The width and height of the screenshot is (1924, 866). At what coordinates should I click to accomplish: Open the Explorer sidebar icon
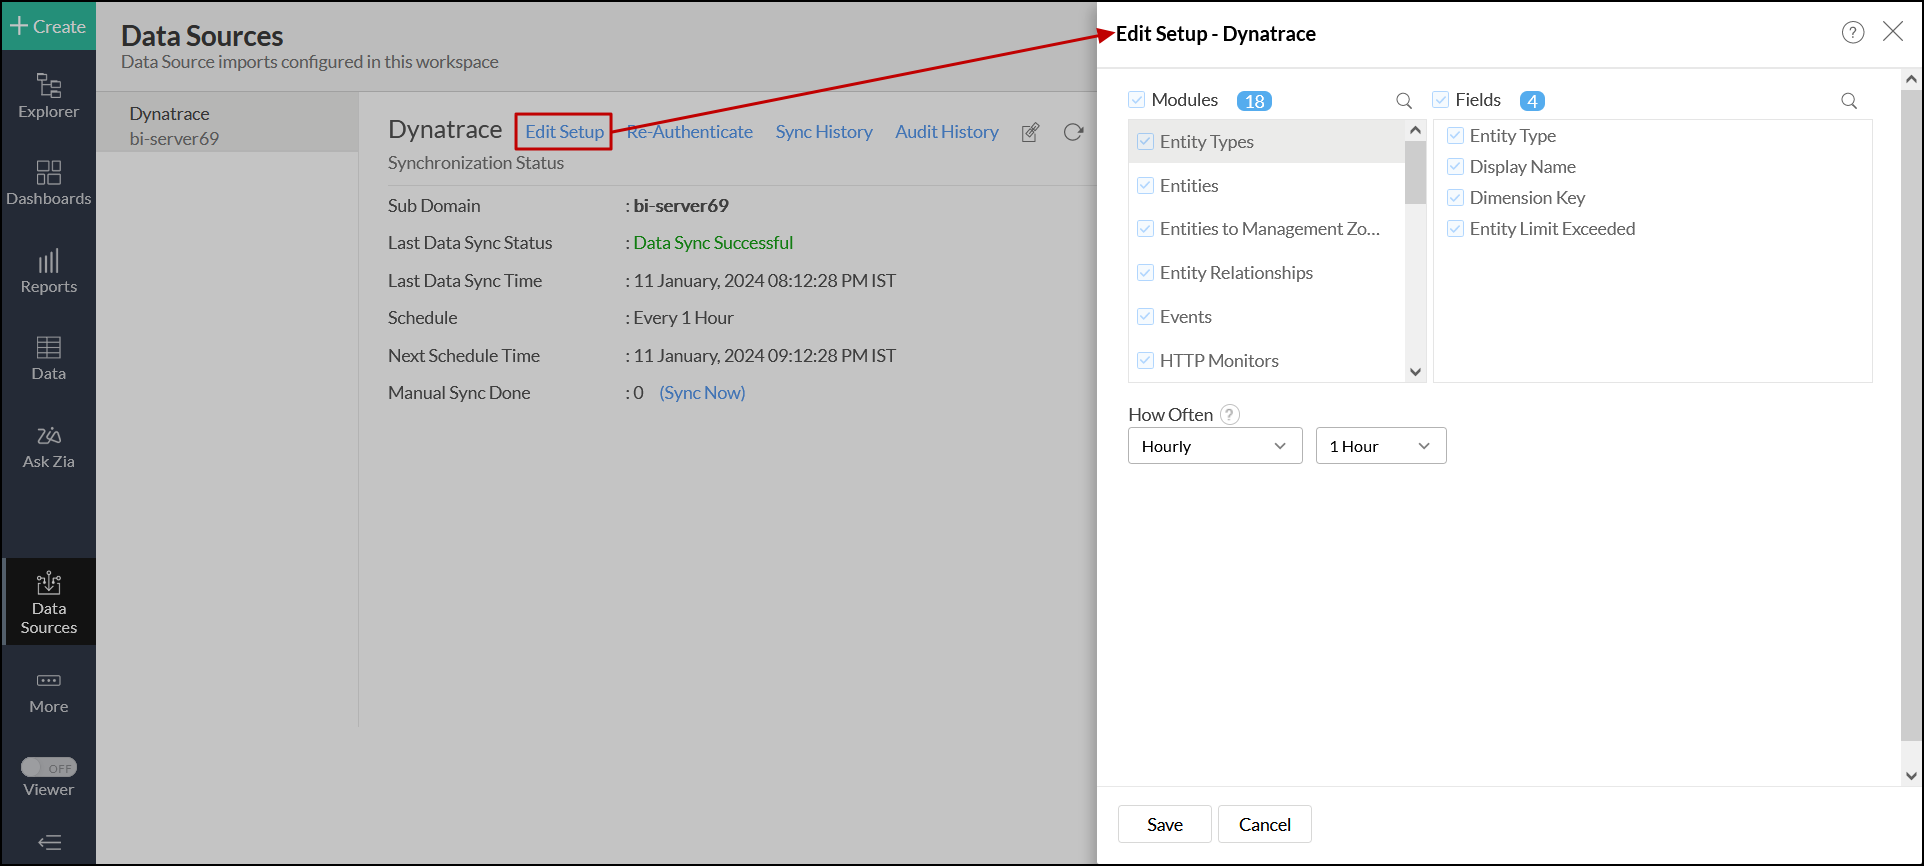pos(48,96)
